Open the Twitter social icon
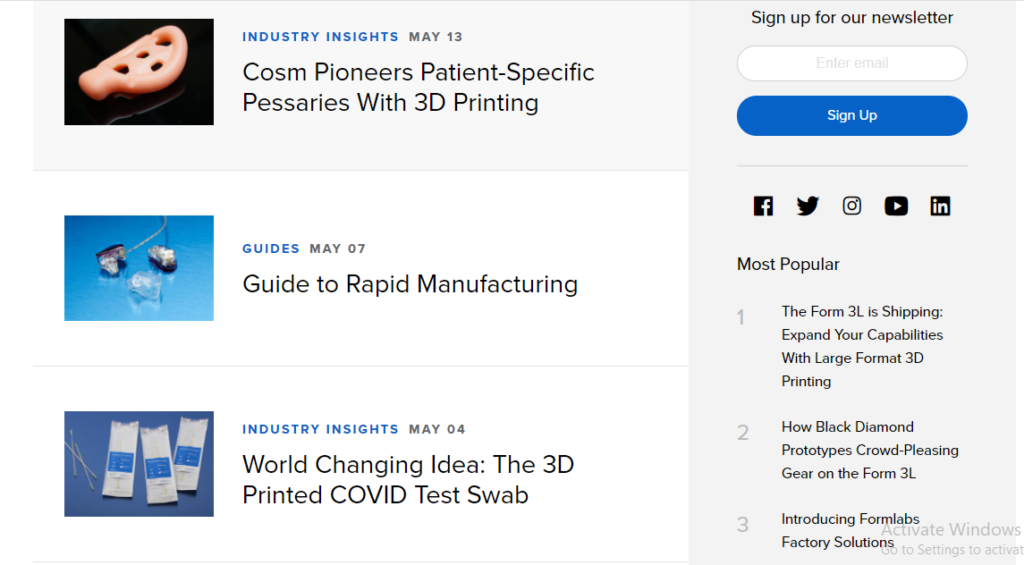 point(807,206)
